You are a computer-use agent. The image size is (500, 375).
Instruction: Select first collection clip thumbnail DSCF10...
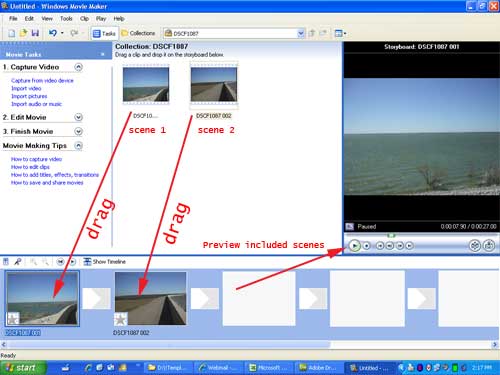pyautogui.click(x=146, y=85)
